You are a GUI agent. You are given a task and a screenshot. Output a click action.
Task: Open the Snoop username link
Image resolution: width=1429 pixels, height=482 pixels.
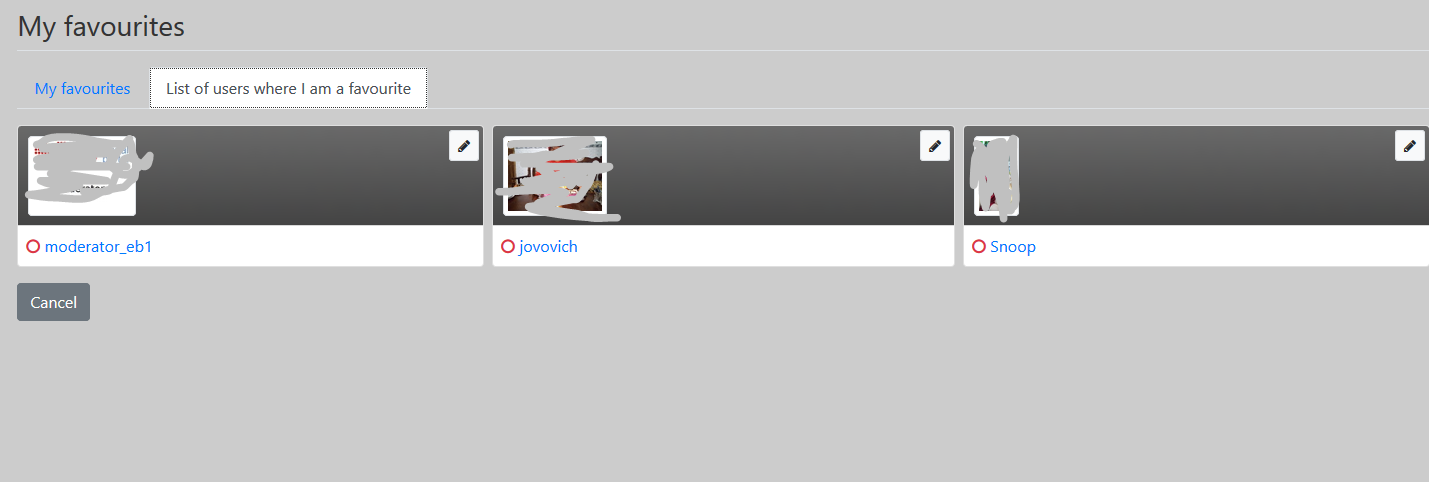pyautogui.click(x=1013, y=247)
